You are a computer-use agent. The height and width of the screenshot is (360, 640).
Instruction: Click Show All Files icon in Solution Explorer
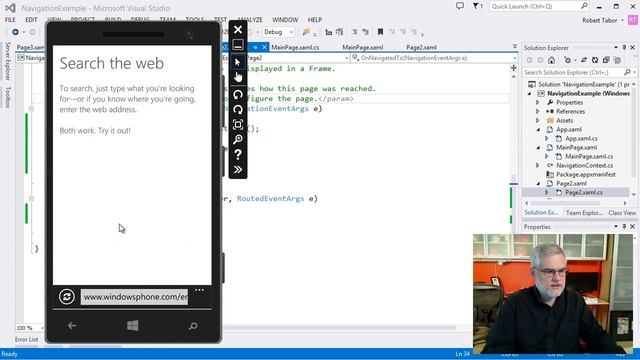click(x=617, y=60)
